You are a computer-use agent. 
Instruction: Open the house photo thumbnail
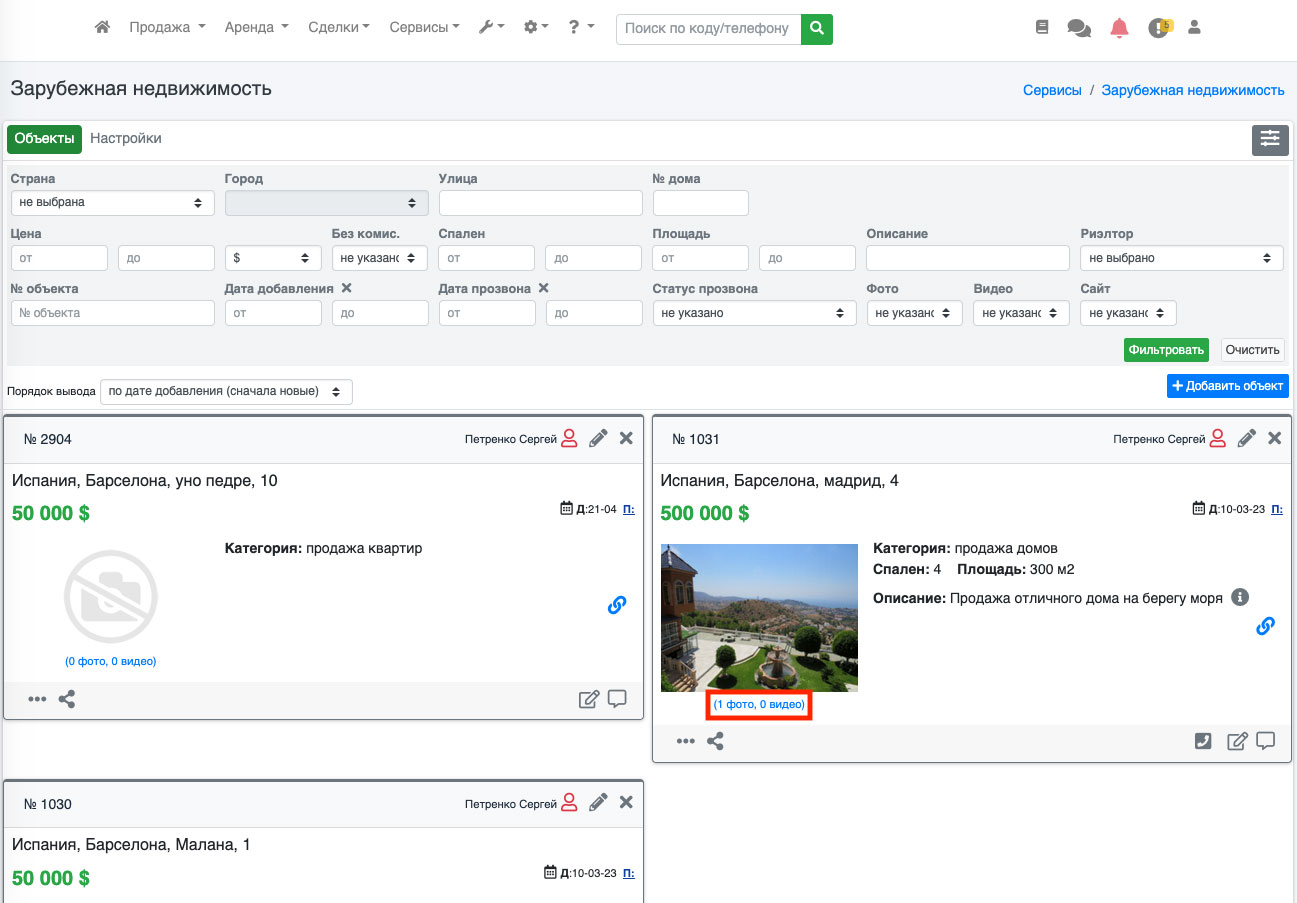pos(759,617)
